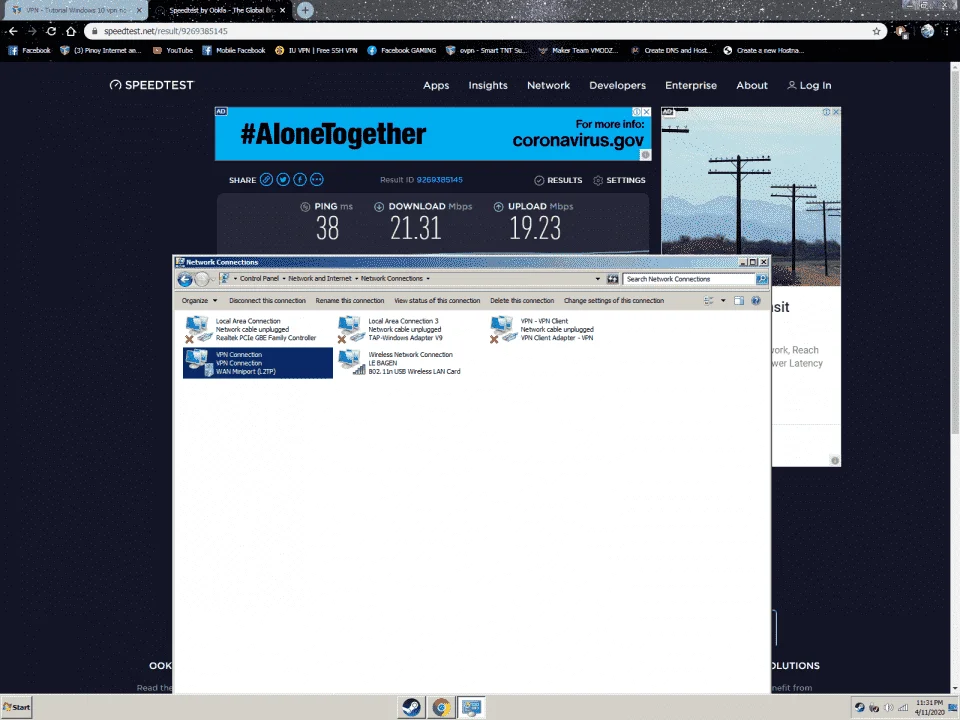Select the VPN Connection adapter icon
Viewport: 960px width, 720px height.
[199, 362]
